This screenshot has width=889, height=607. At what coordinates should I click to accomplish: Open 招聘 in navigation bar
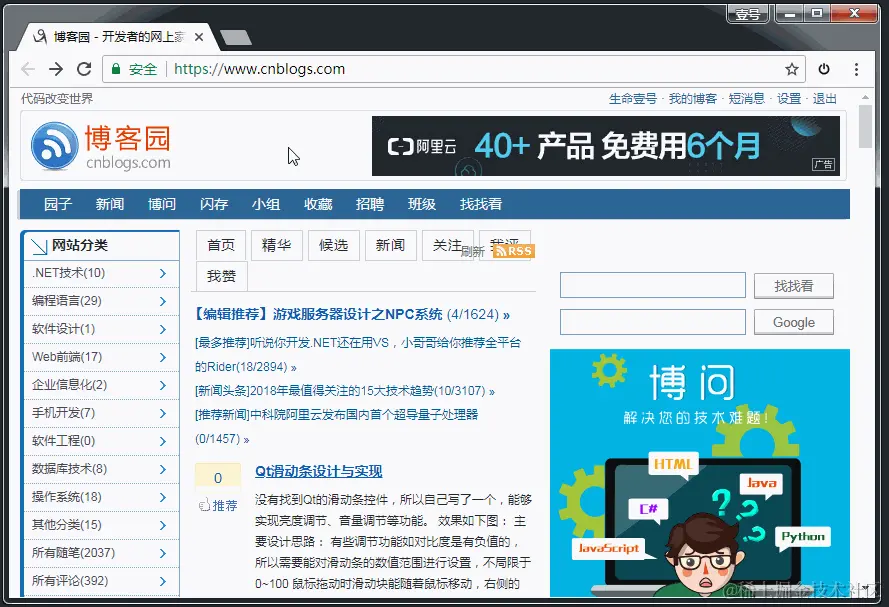click(370, 204)
